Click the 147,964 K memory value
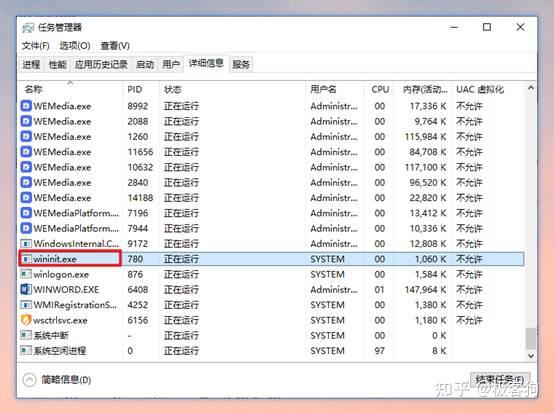The height and width of the screenshot is (413, 554). pyautogui.click(x=425, y=290)
